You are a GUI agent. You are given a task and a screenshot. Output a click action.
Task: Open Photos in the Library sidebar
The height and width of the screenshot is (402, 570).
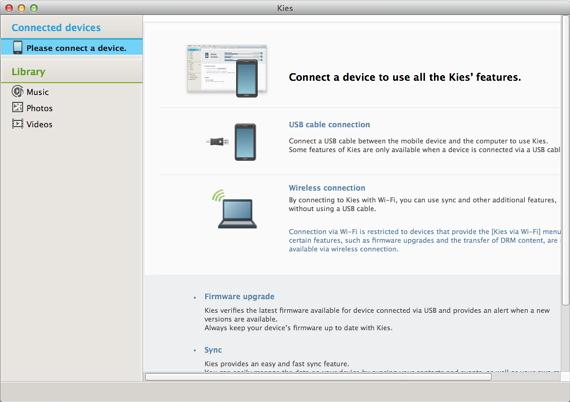(x=39, y=108)
